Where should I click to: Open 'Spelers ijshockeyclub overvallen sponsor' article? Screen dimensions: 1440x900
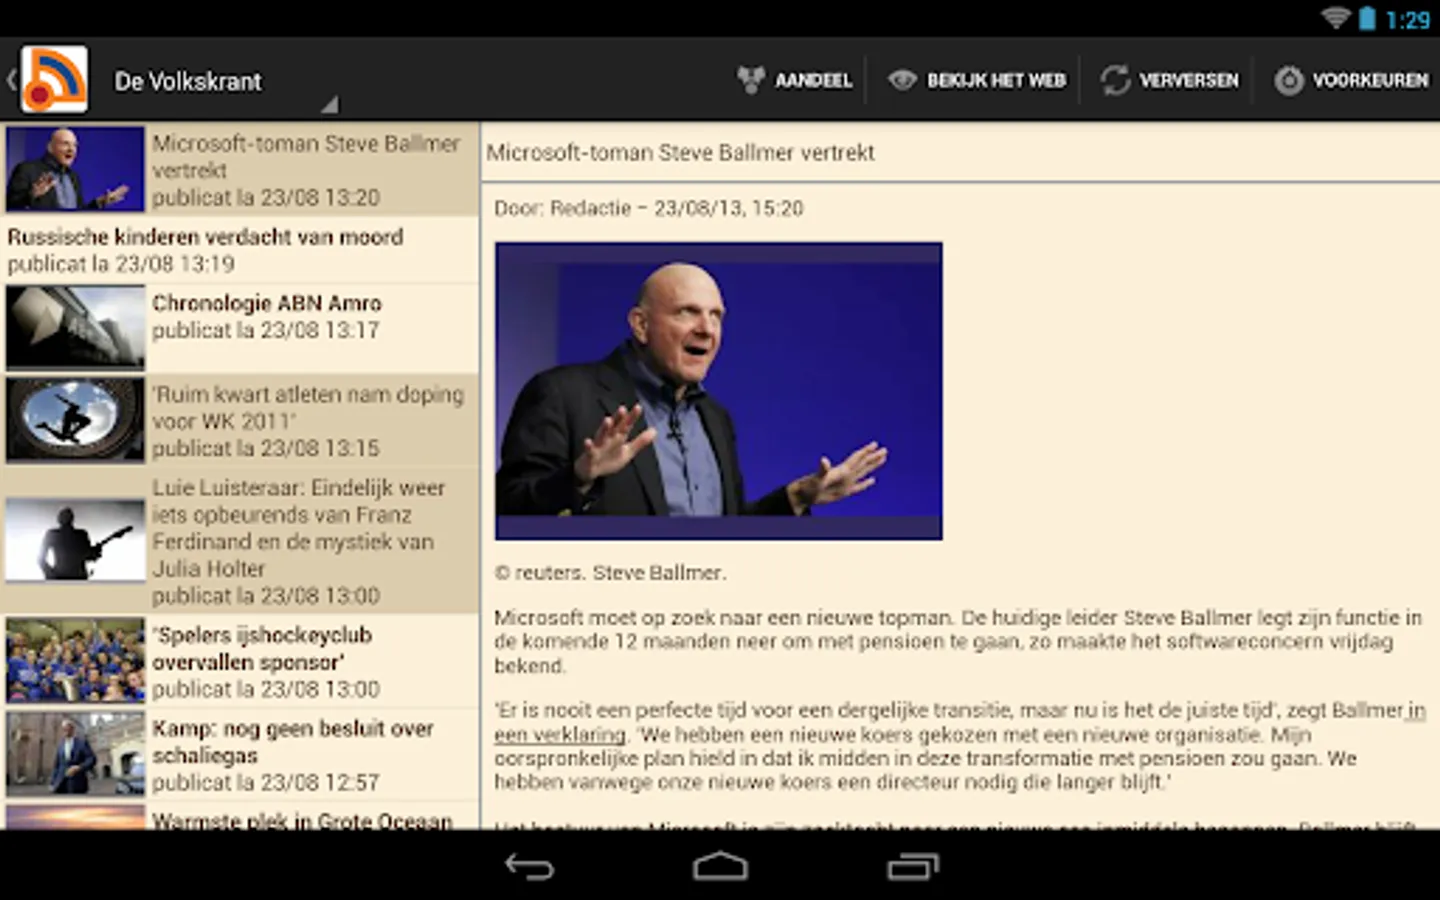[240, 661]
